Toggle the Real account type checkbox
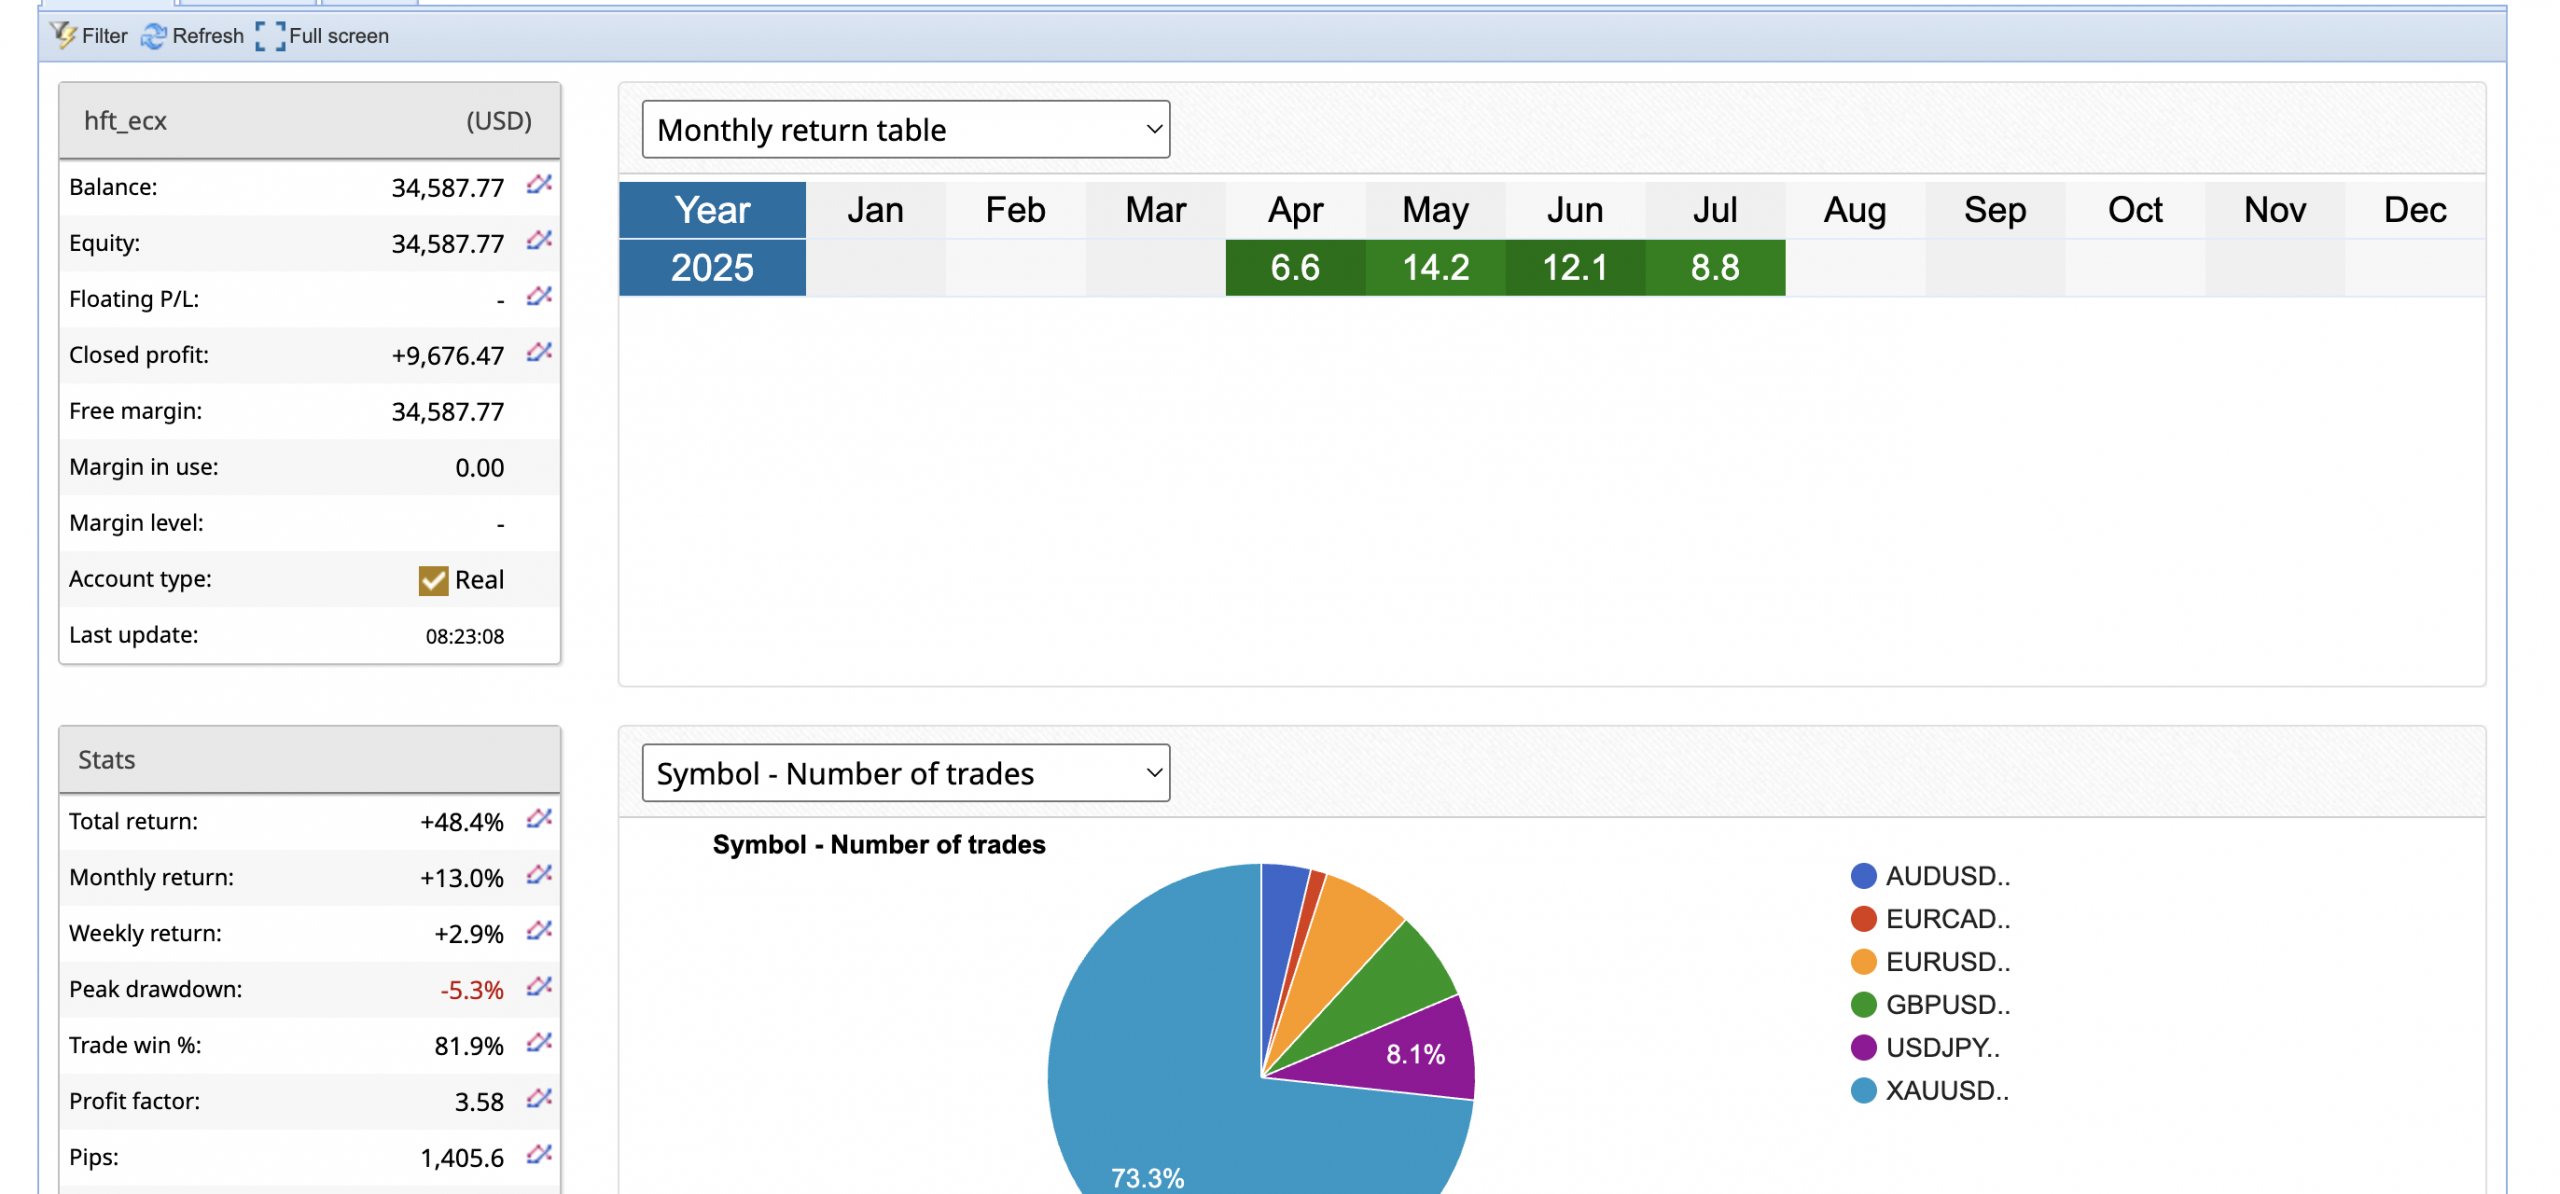 [x=433, y=580]
